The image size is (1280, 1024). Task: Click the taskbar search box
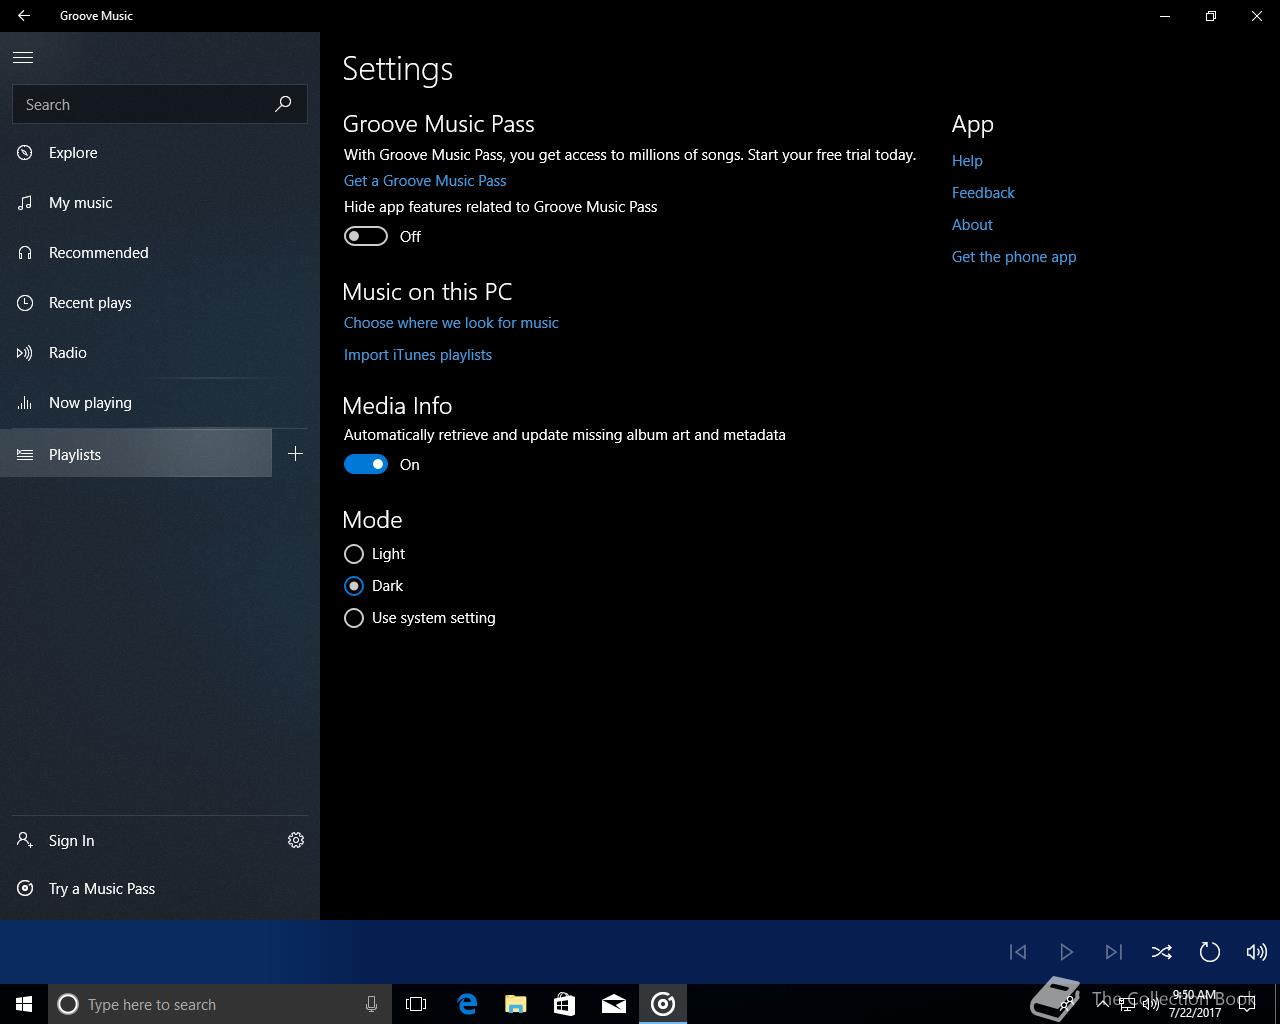(x=220, y=1004)
